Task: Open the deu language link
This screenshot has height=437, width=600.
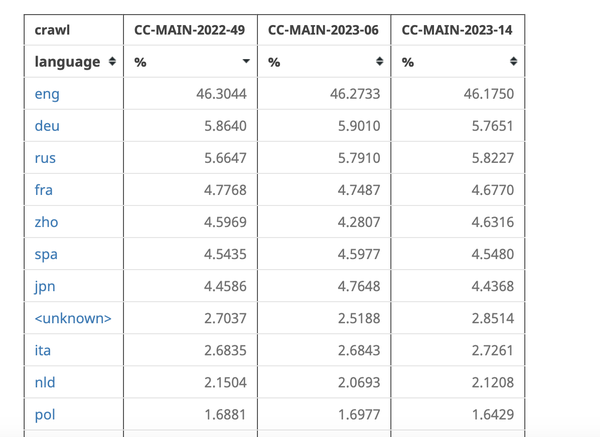Action: 47,126
